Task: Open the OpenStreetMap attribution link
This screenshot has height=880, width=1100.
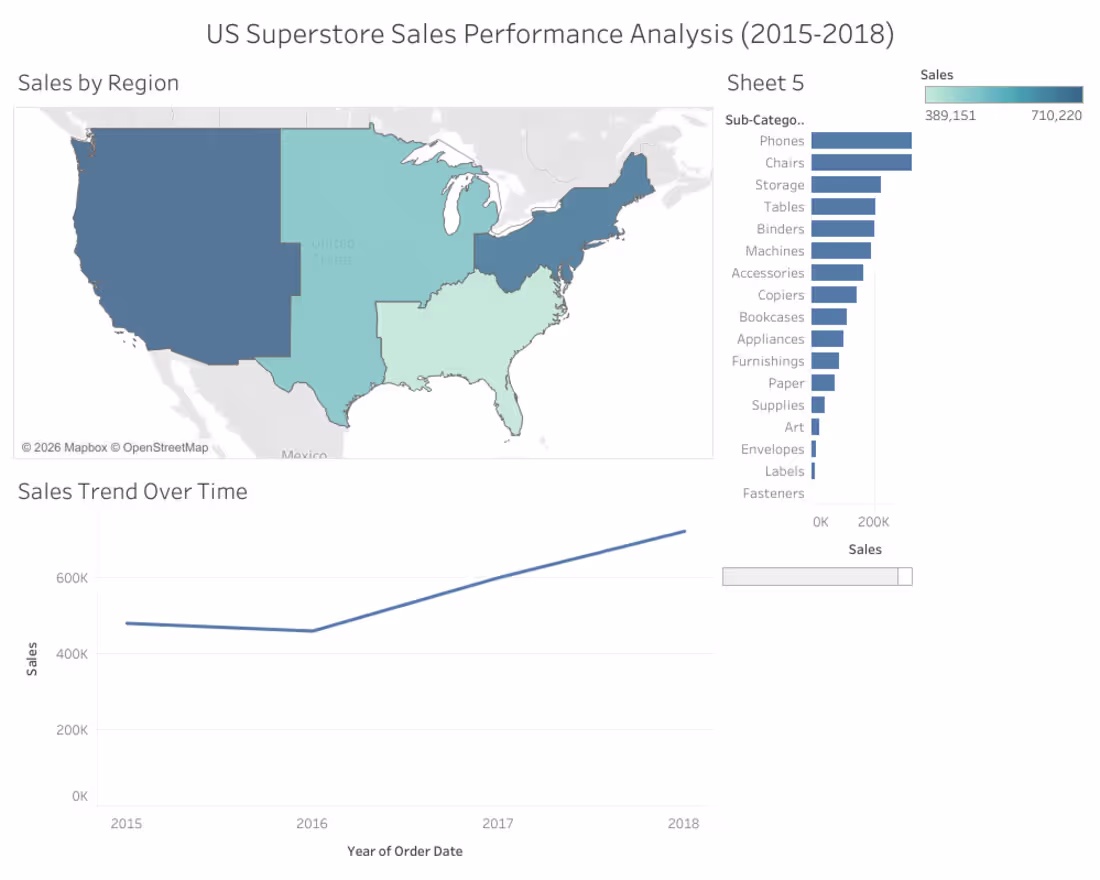Action: pyautogui.click(x=166, y=448)
